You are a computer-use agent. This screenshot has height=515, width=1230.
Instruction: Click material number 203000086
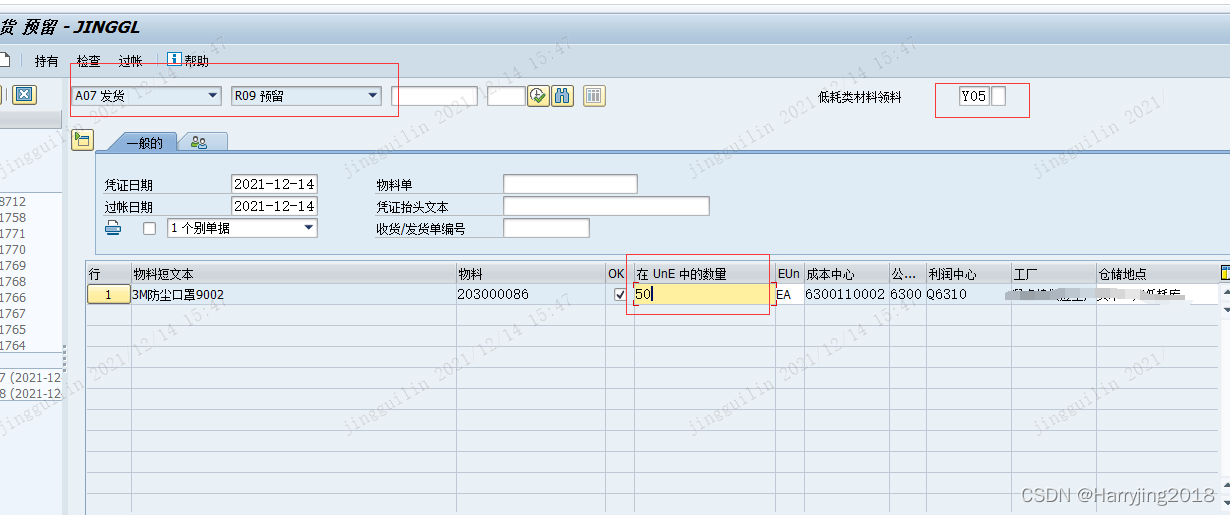coord(530,294)
